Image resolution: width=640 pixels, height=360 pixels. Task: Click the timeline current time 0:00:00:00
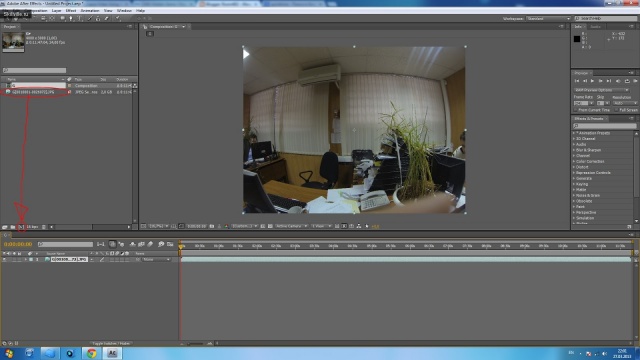[x=18, y=244]
